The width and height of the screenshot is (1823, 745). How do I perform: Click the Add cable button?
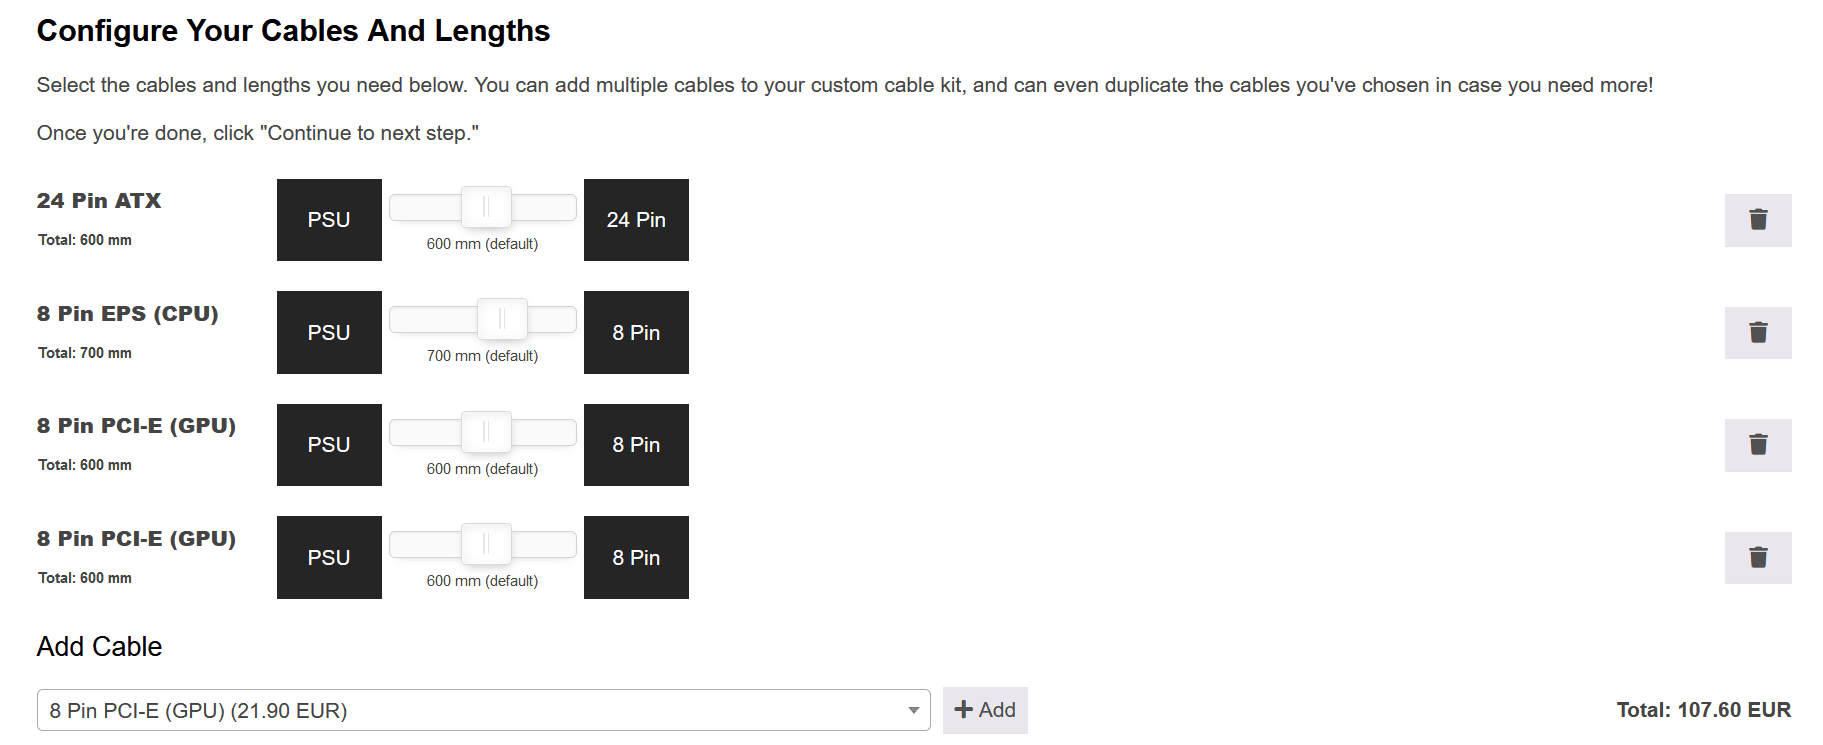pos(985,710)
